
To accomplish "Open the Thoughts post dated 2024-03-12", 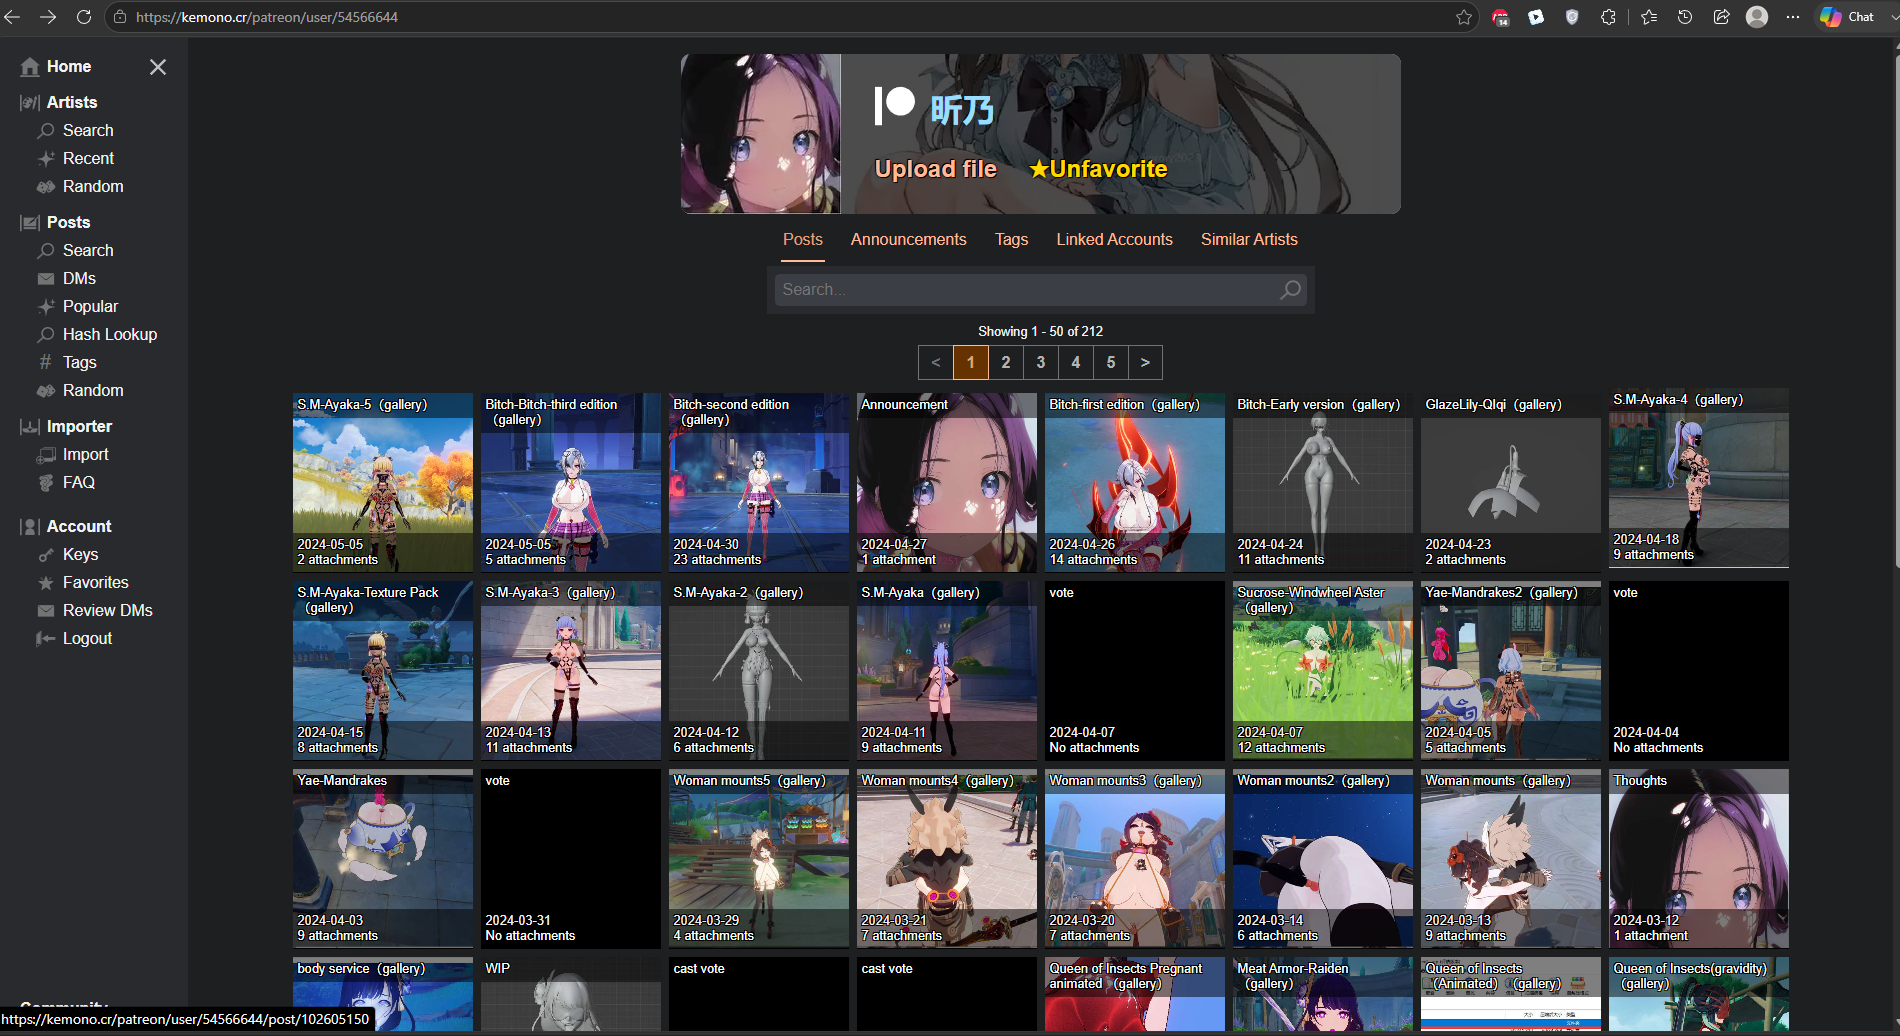I will pyautogui.click(x=1699, y=858).
